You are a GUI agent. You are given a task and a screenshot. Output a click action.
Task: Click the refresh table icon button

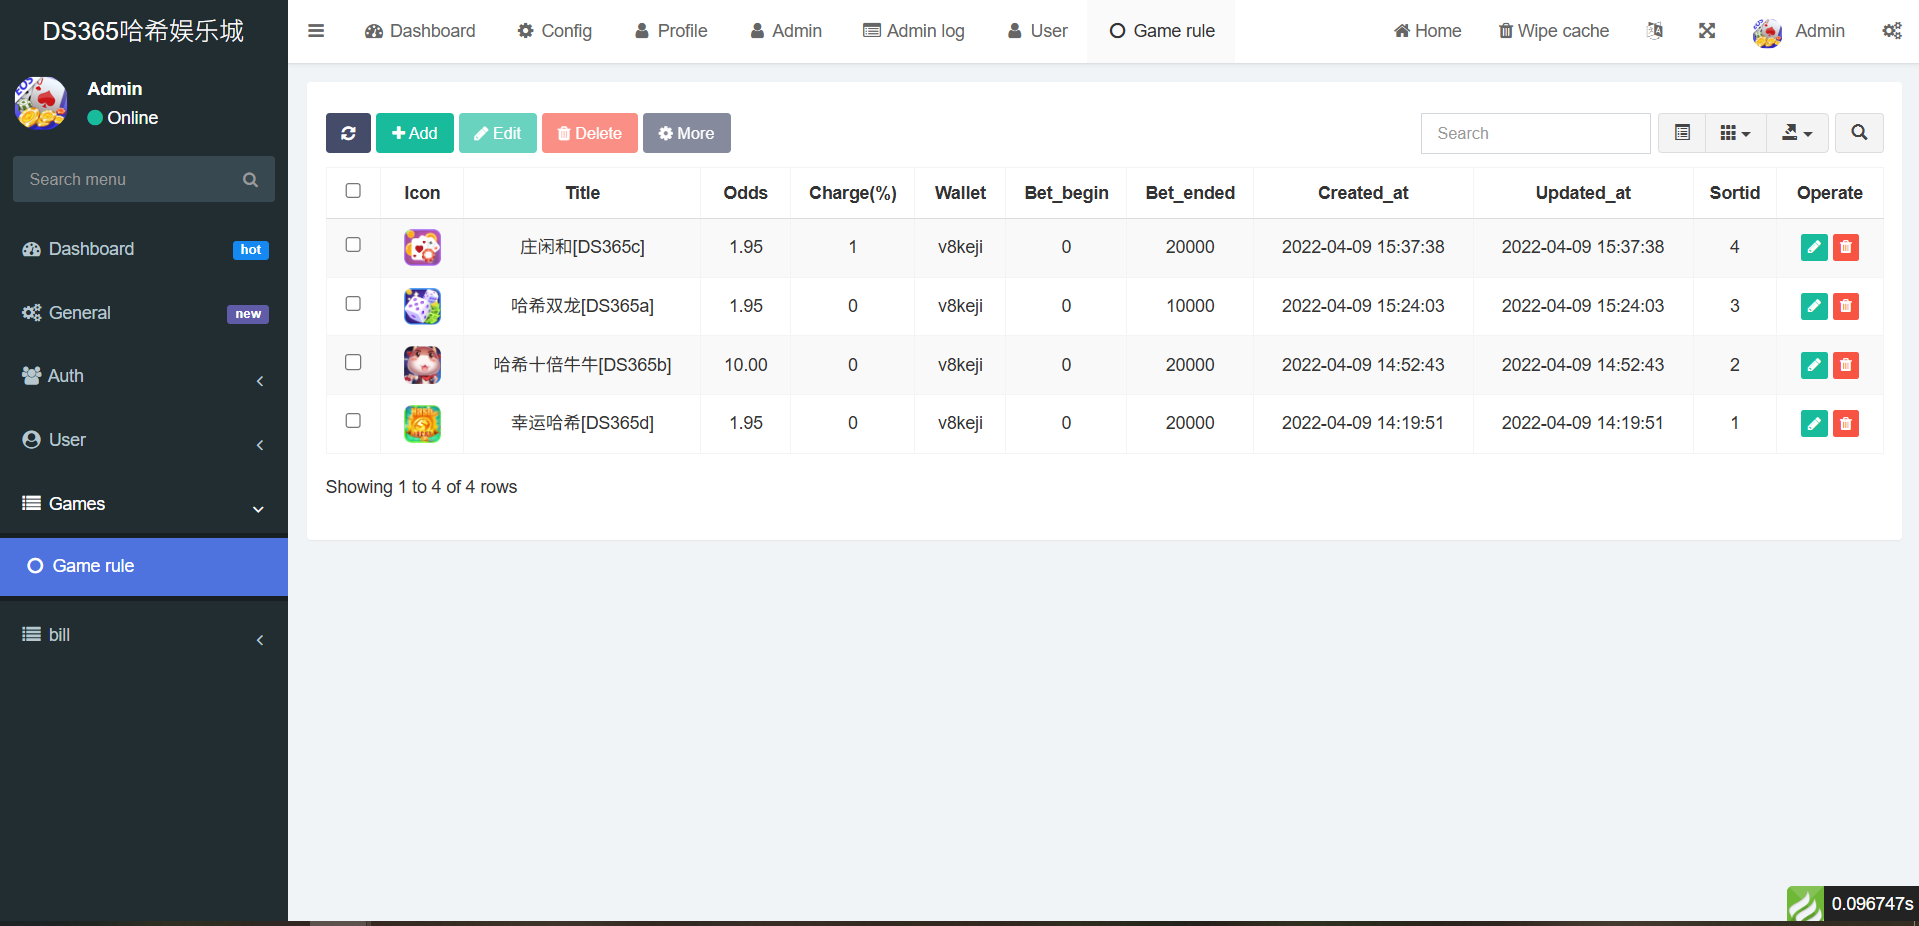click(348, 133)
